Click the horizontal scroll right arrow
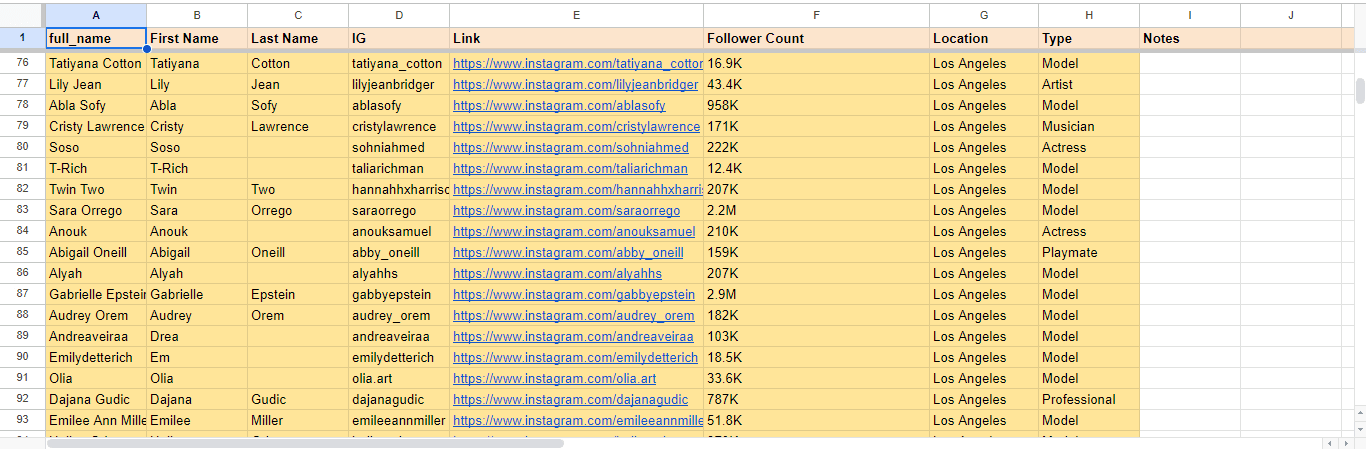The height and width of the screenshot is (449, 1366). point(1345,443)
